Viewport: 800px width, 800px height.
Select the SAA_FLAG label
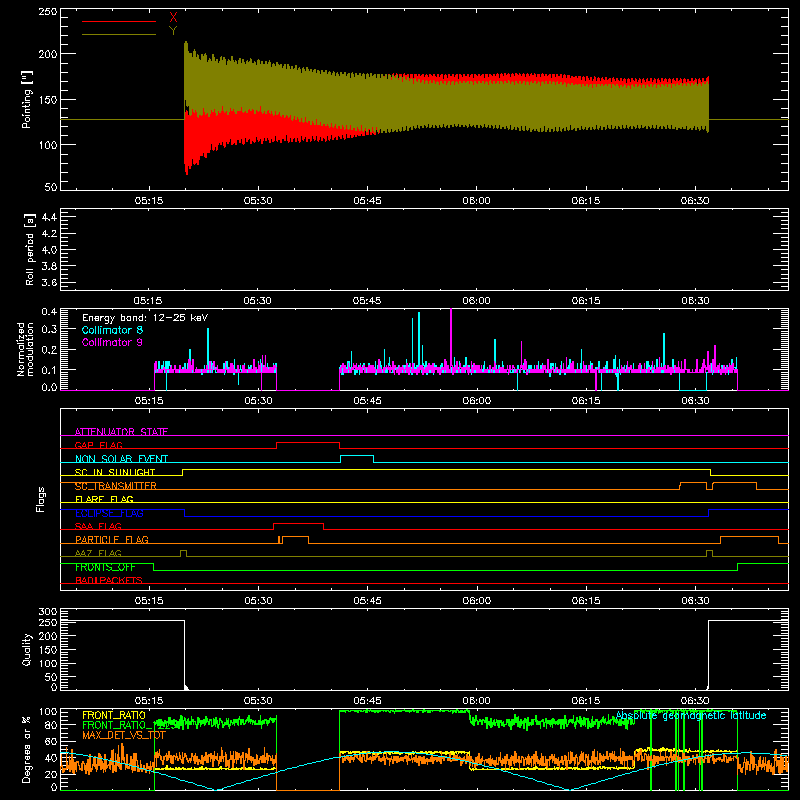point(98,526)
